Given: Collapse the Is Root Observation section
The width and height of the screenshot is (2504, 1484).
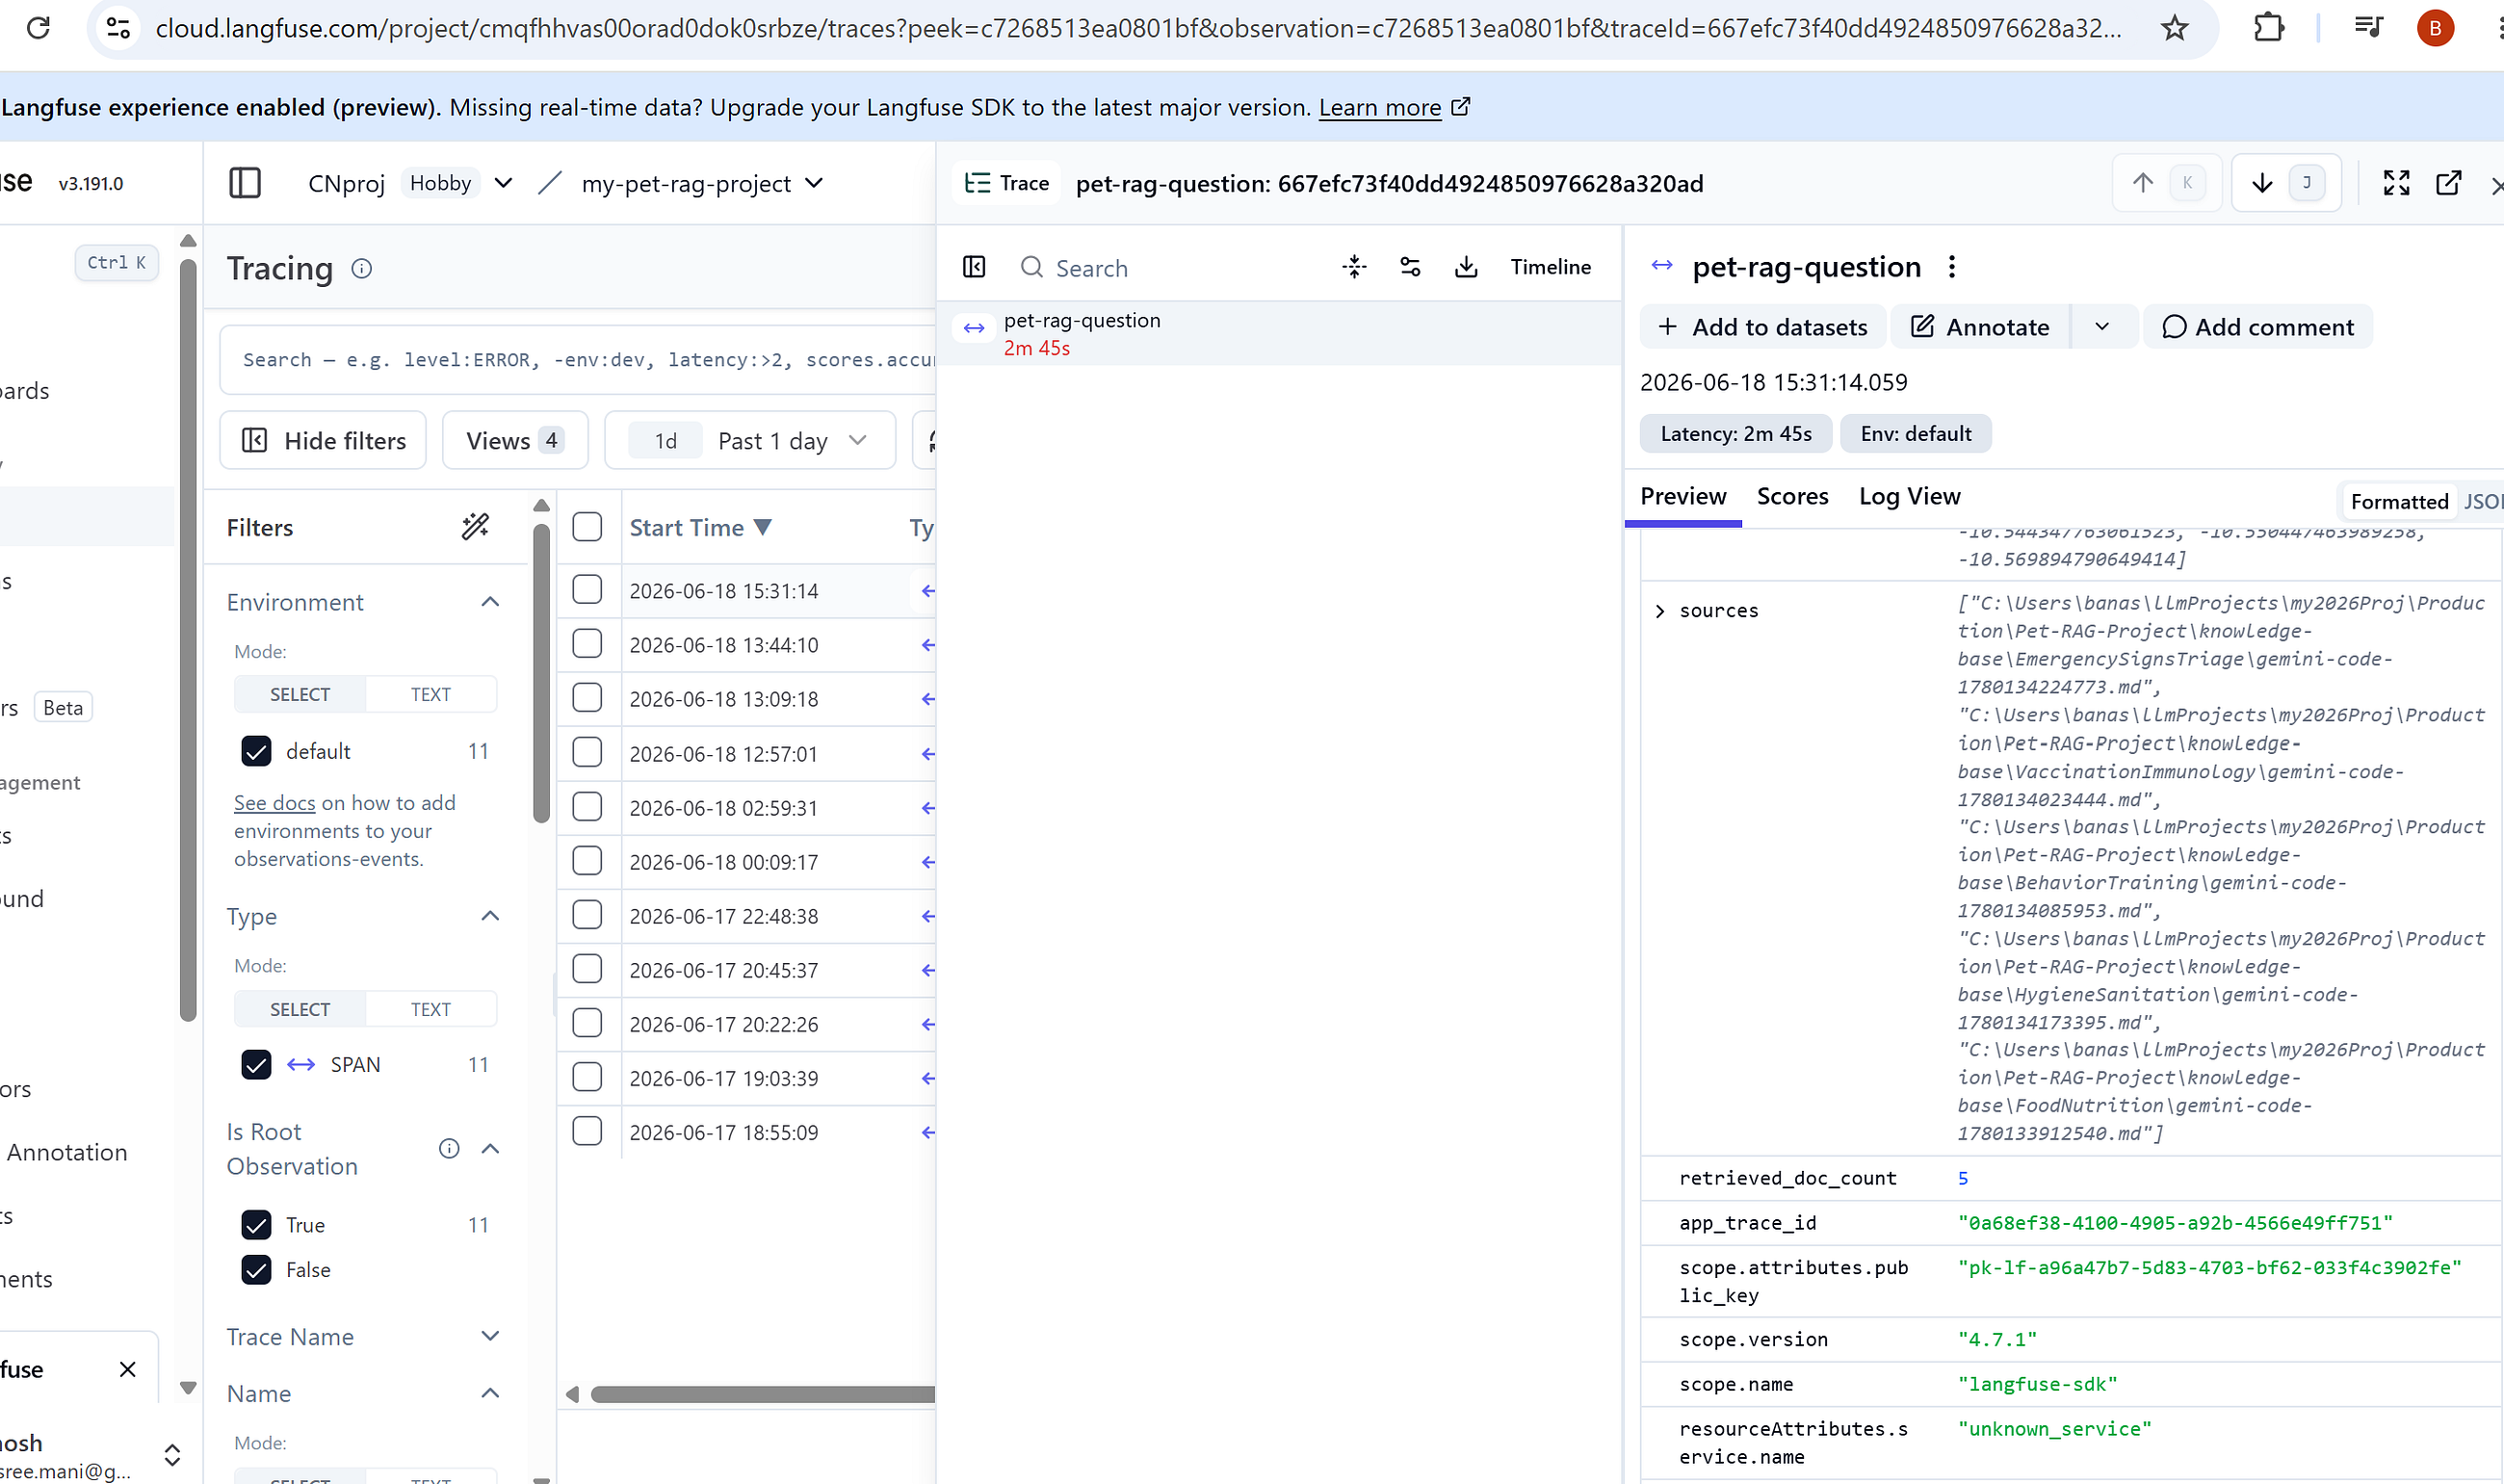Looking at the screenshot, I should click(x=490, y=1148).
